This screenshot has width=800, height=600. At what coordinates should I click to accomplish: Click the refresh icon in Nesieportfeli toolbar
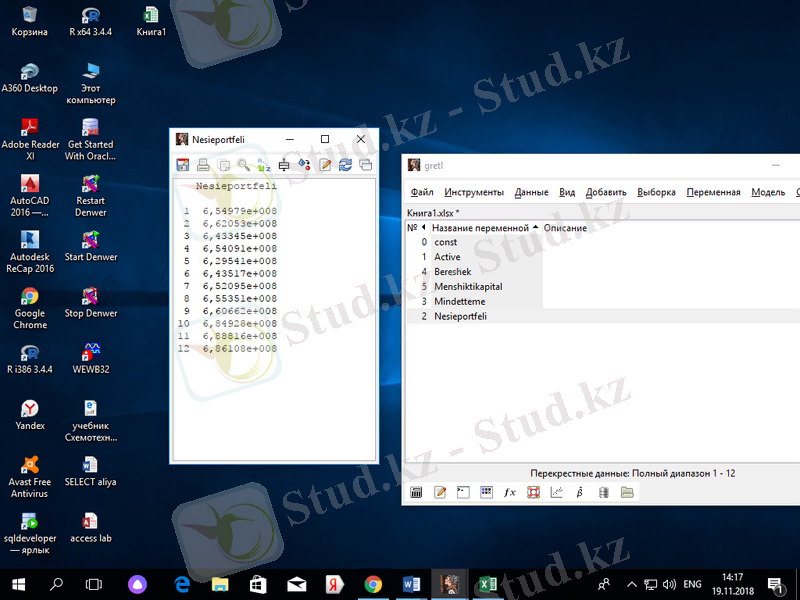coord(345,165)
